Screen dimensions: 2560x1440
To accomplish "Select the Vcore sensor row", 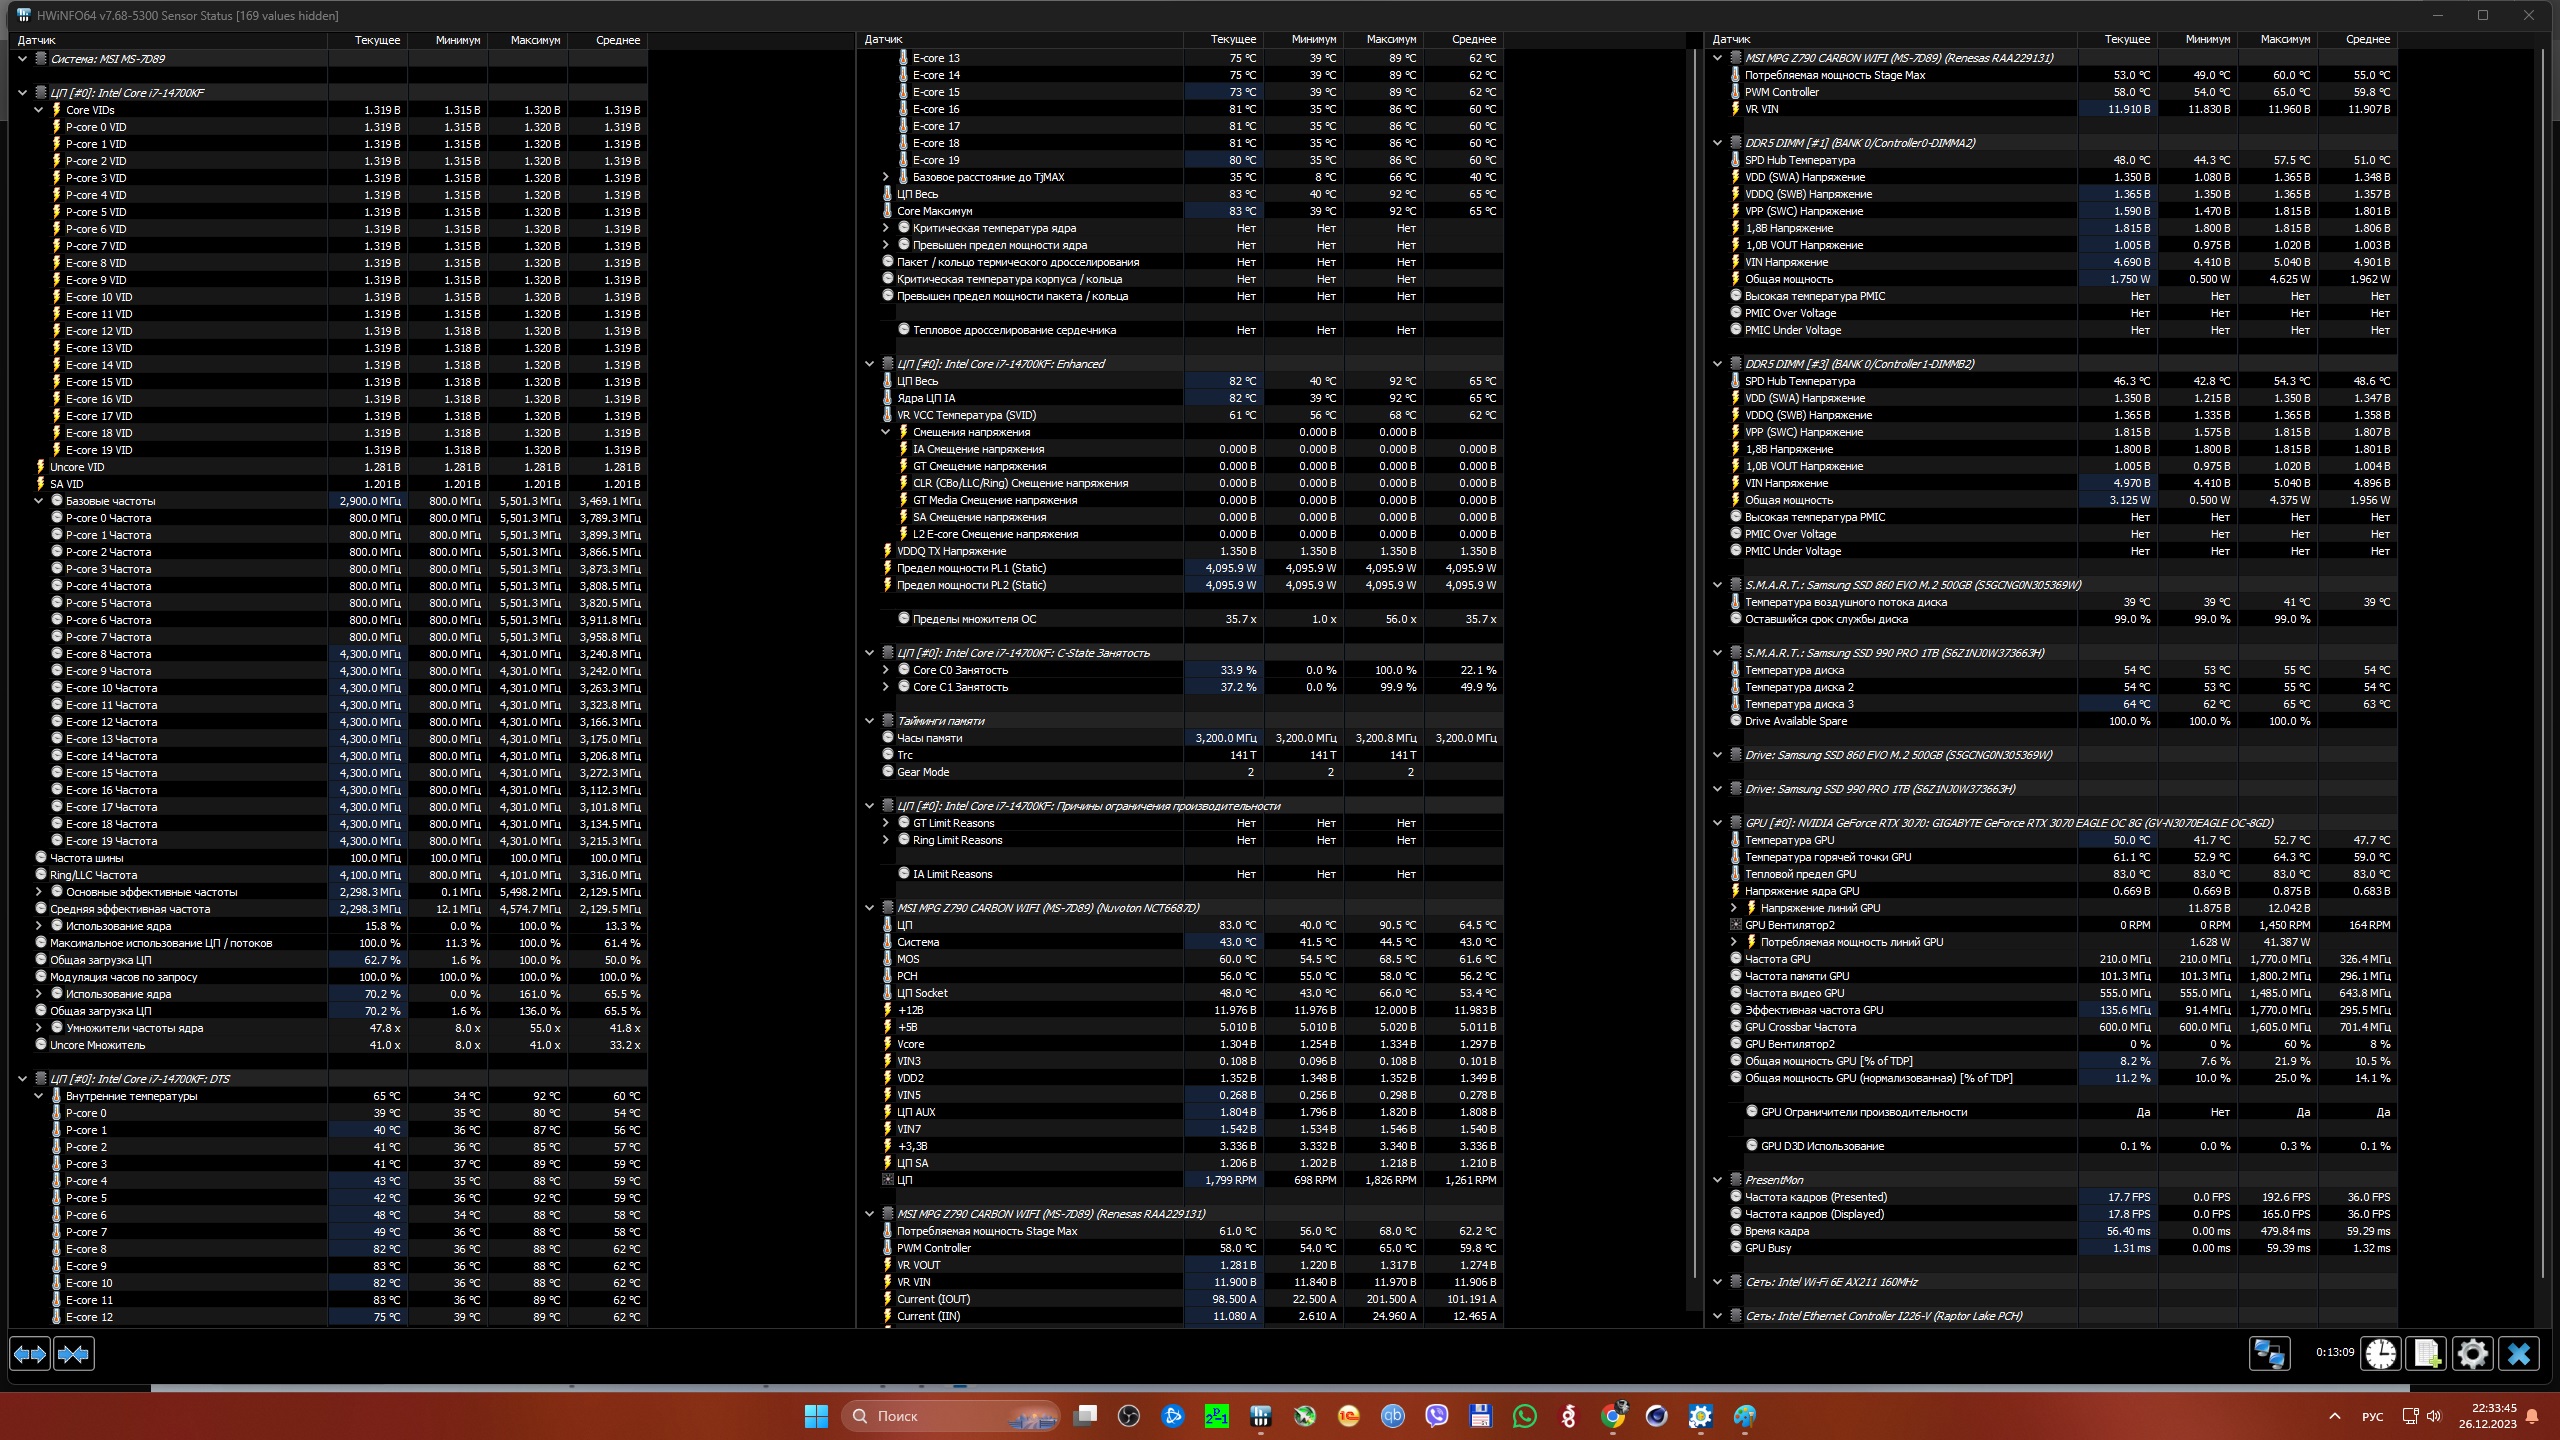I will pyautogui.click(x=911, y=1044).
